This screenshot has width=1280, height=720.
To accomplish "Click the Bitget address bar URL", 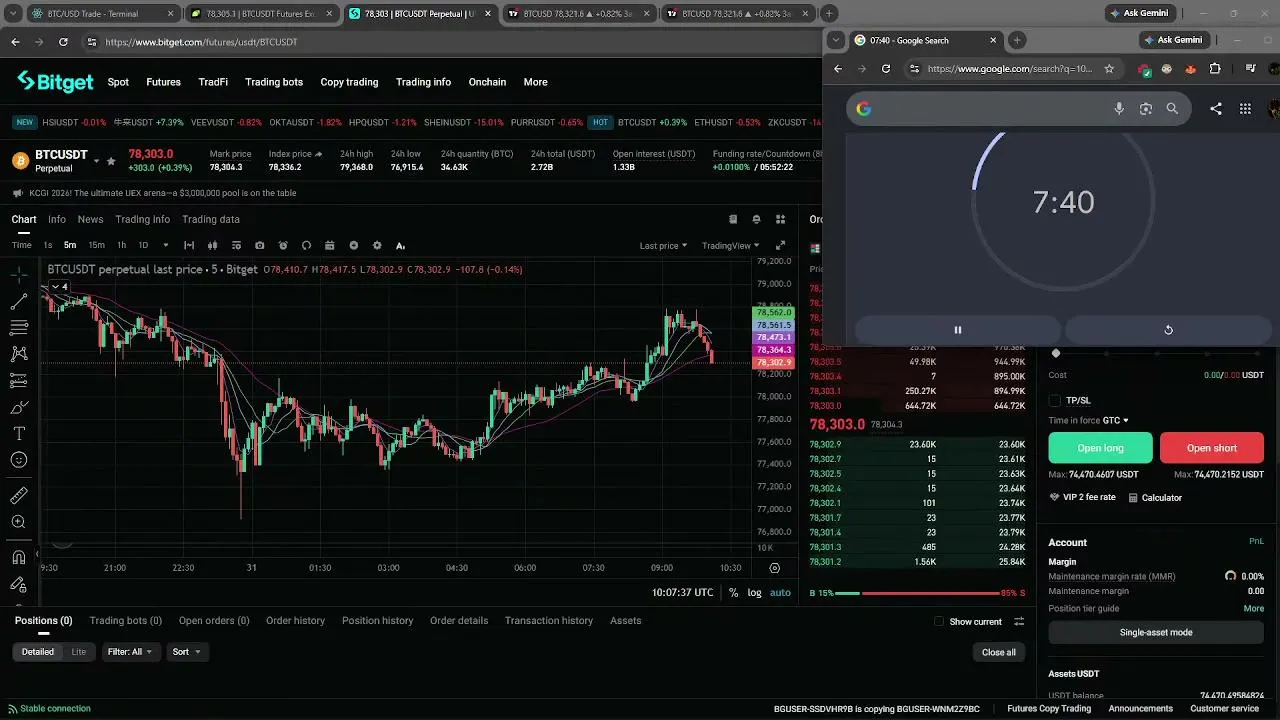I will point(202,42).
